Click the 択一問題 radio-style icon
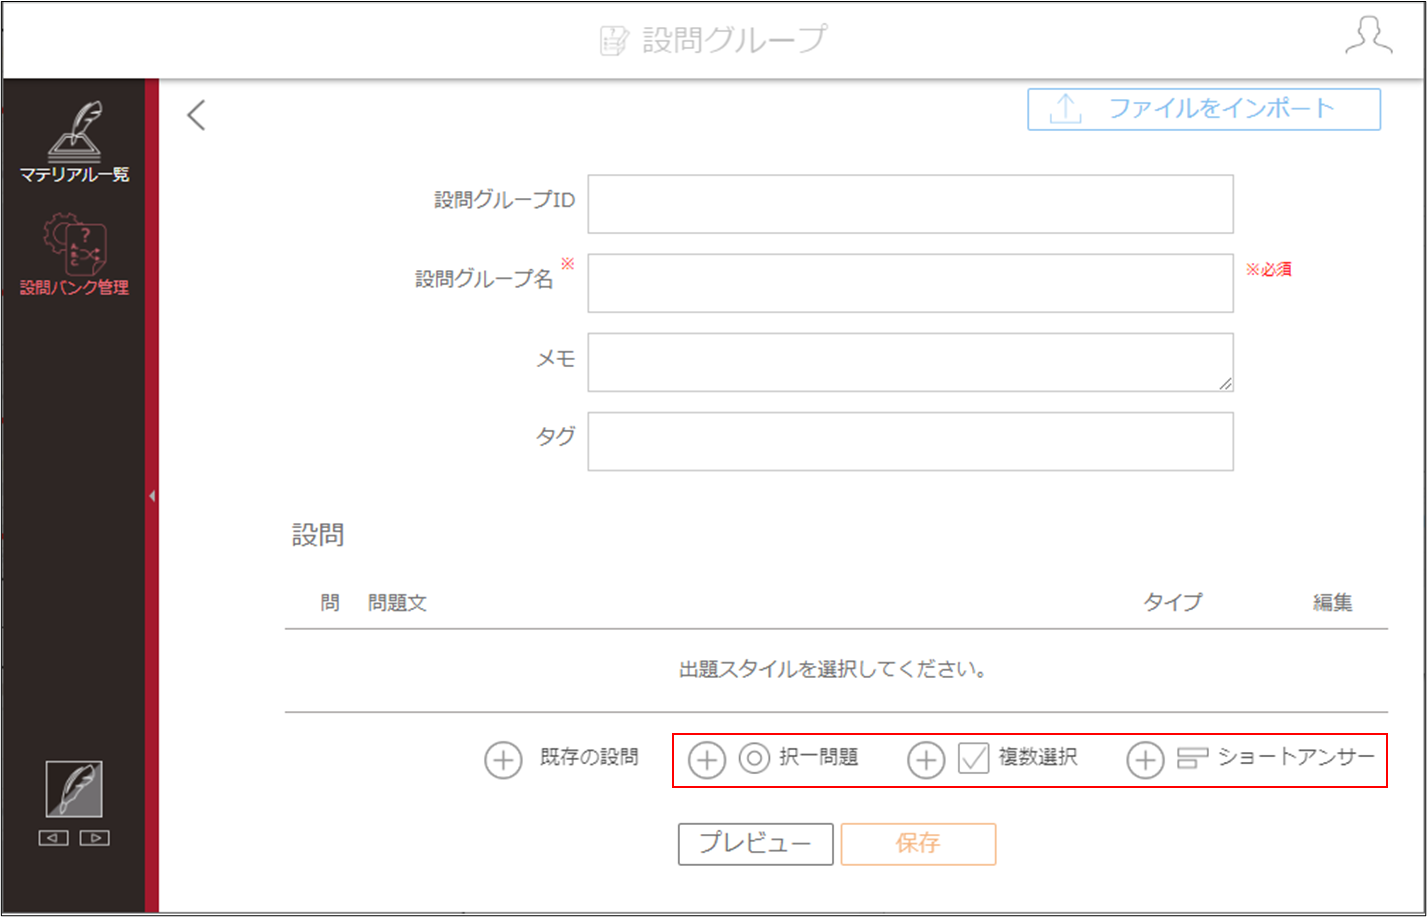Viewport: 1427px width, 917px height. 754,759
